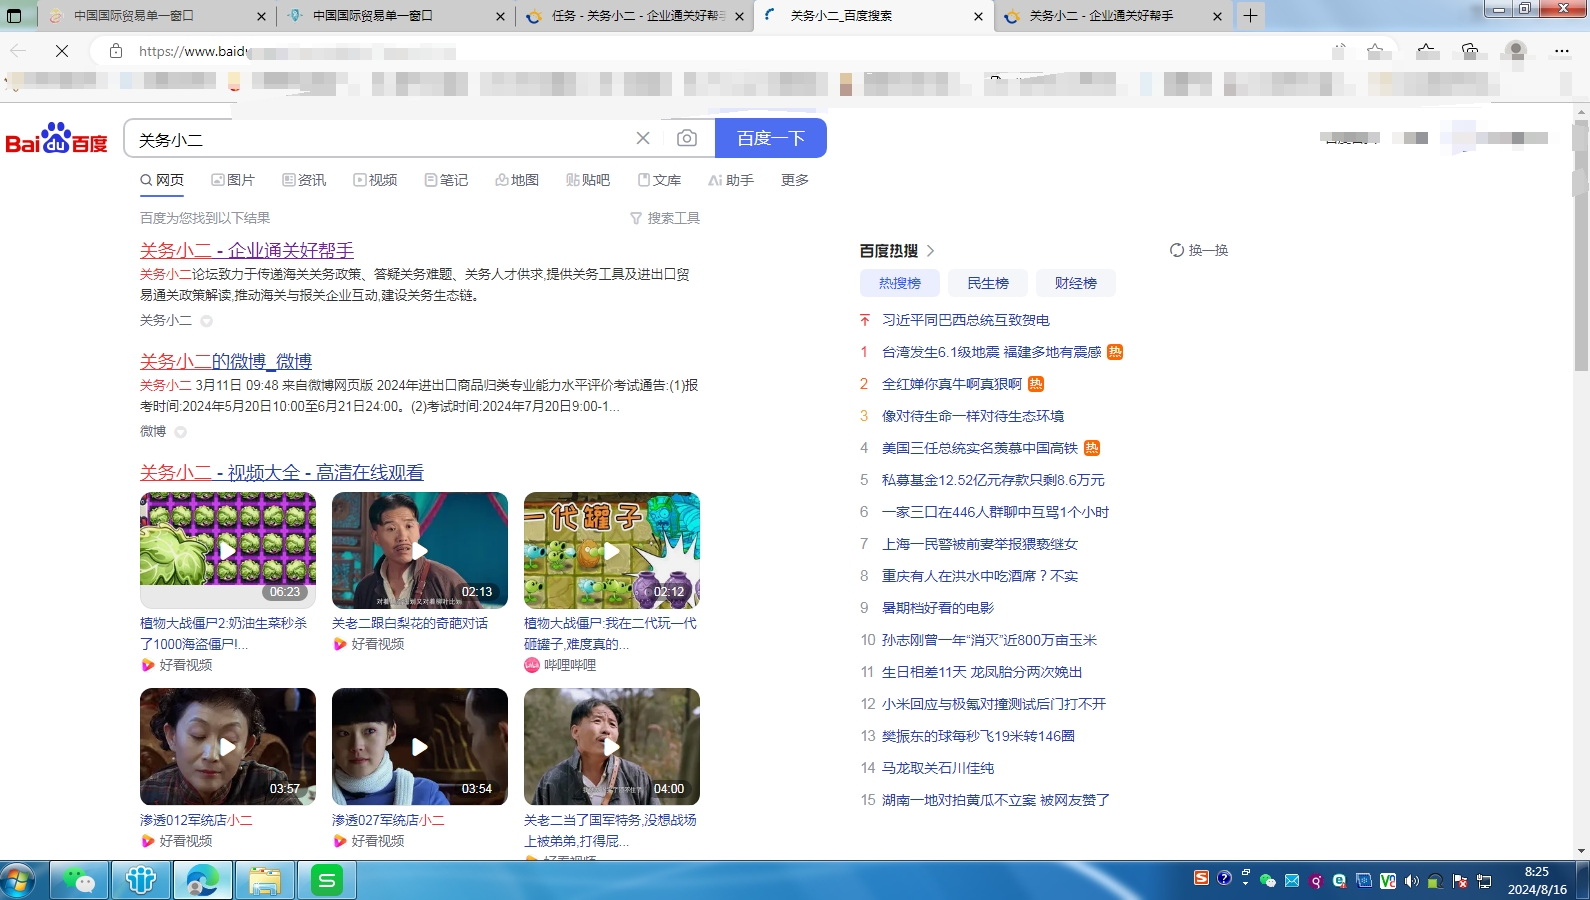Open browser settings and more menu

point(1562,51)
